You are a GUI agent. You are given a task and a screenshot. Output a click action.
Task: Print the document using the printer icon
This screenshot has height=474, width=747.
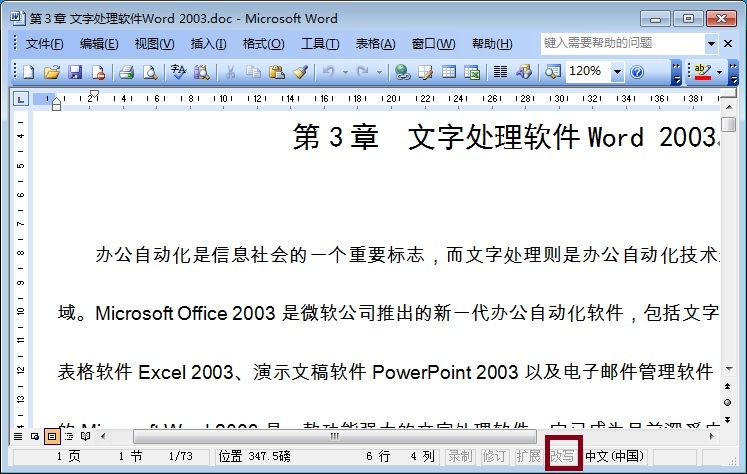pyautogui.click(x=126, y=72)
